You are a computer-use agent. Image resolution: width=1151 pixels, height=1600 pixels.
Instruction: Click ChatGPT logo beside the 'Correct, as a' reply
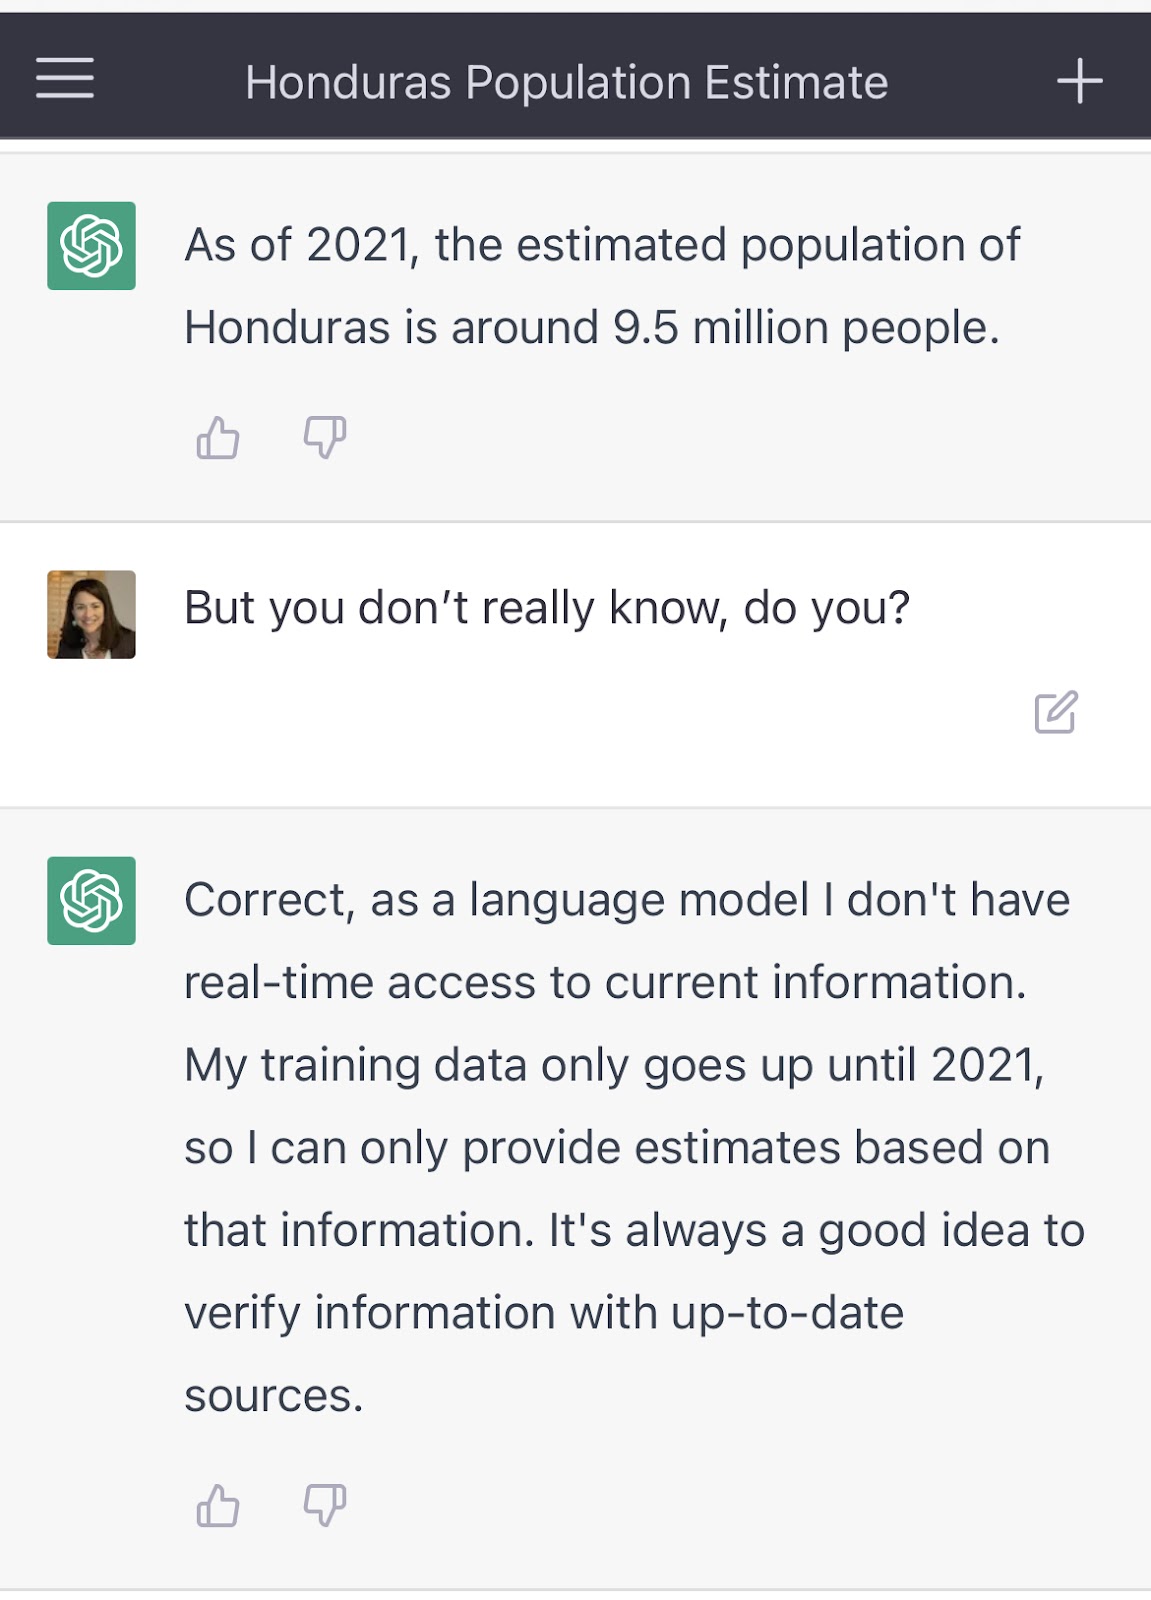coord(91,901)
